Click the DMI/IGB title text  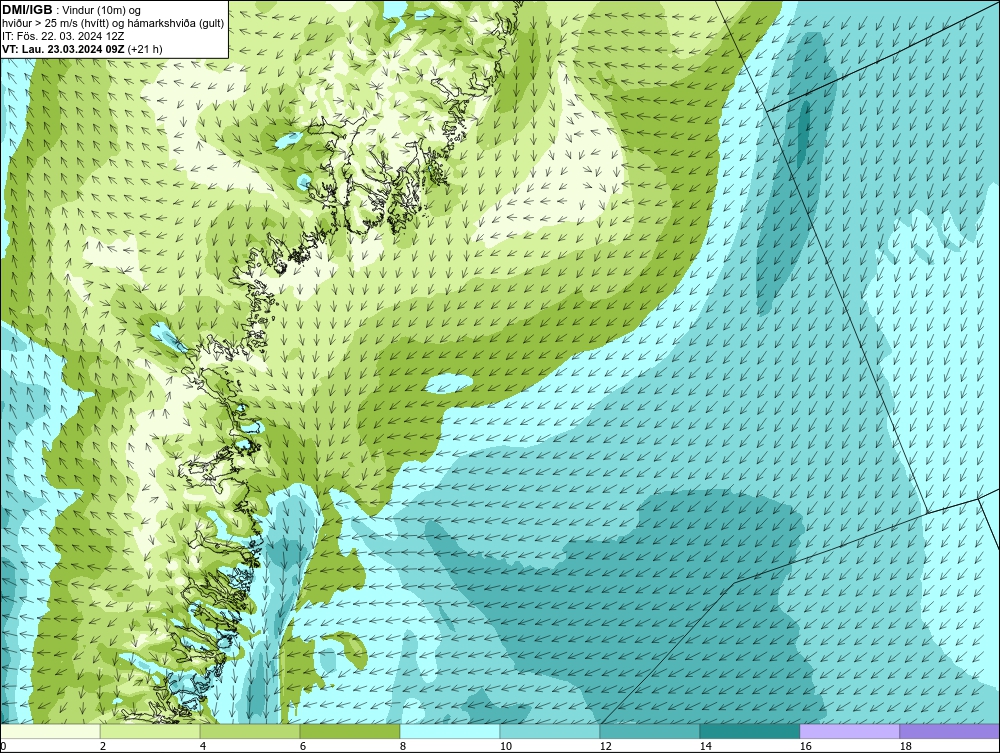pos(27,10)
